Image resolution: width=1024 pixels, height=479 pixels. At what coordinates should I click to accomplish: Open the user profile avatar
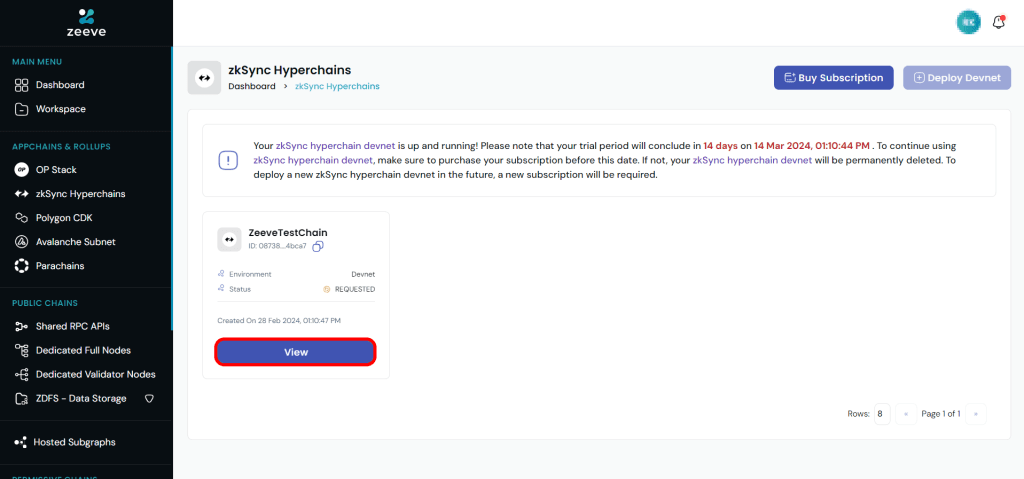pyautogui.click(x=968, y=23)
